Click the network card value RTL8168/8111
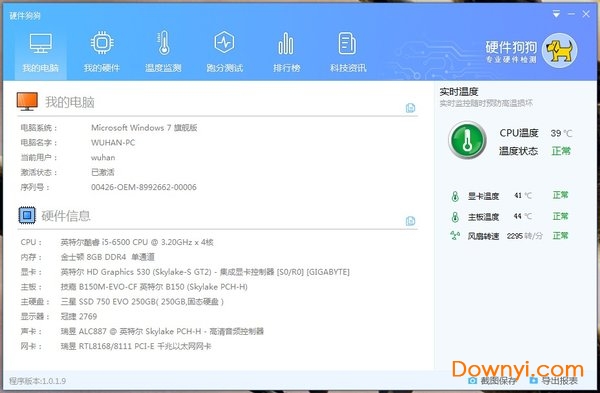The width and height of the screenshot is (600, 393). 136,346
